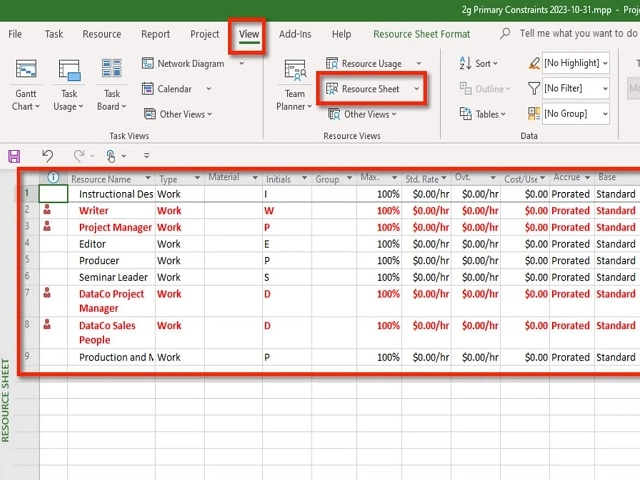Click the Save icon in quick access toolbar
Image resolution: width=640 pixels, height=480 pixels.
[x=14, y=156]
